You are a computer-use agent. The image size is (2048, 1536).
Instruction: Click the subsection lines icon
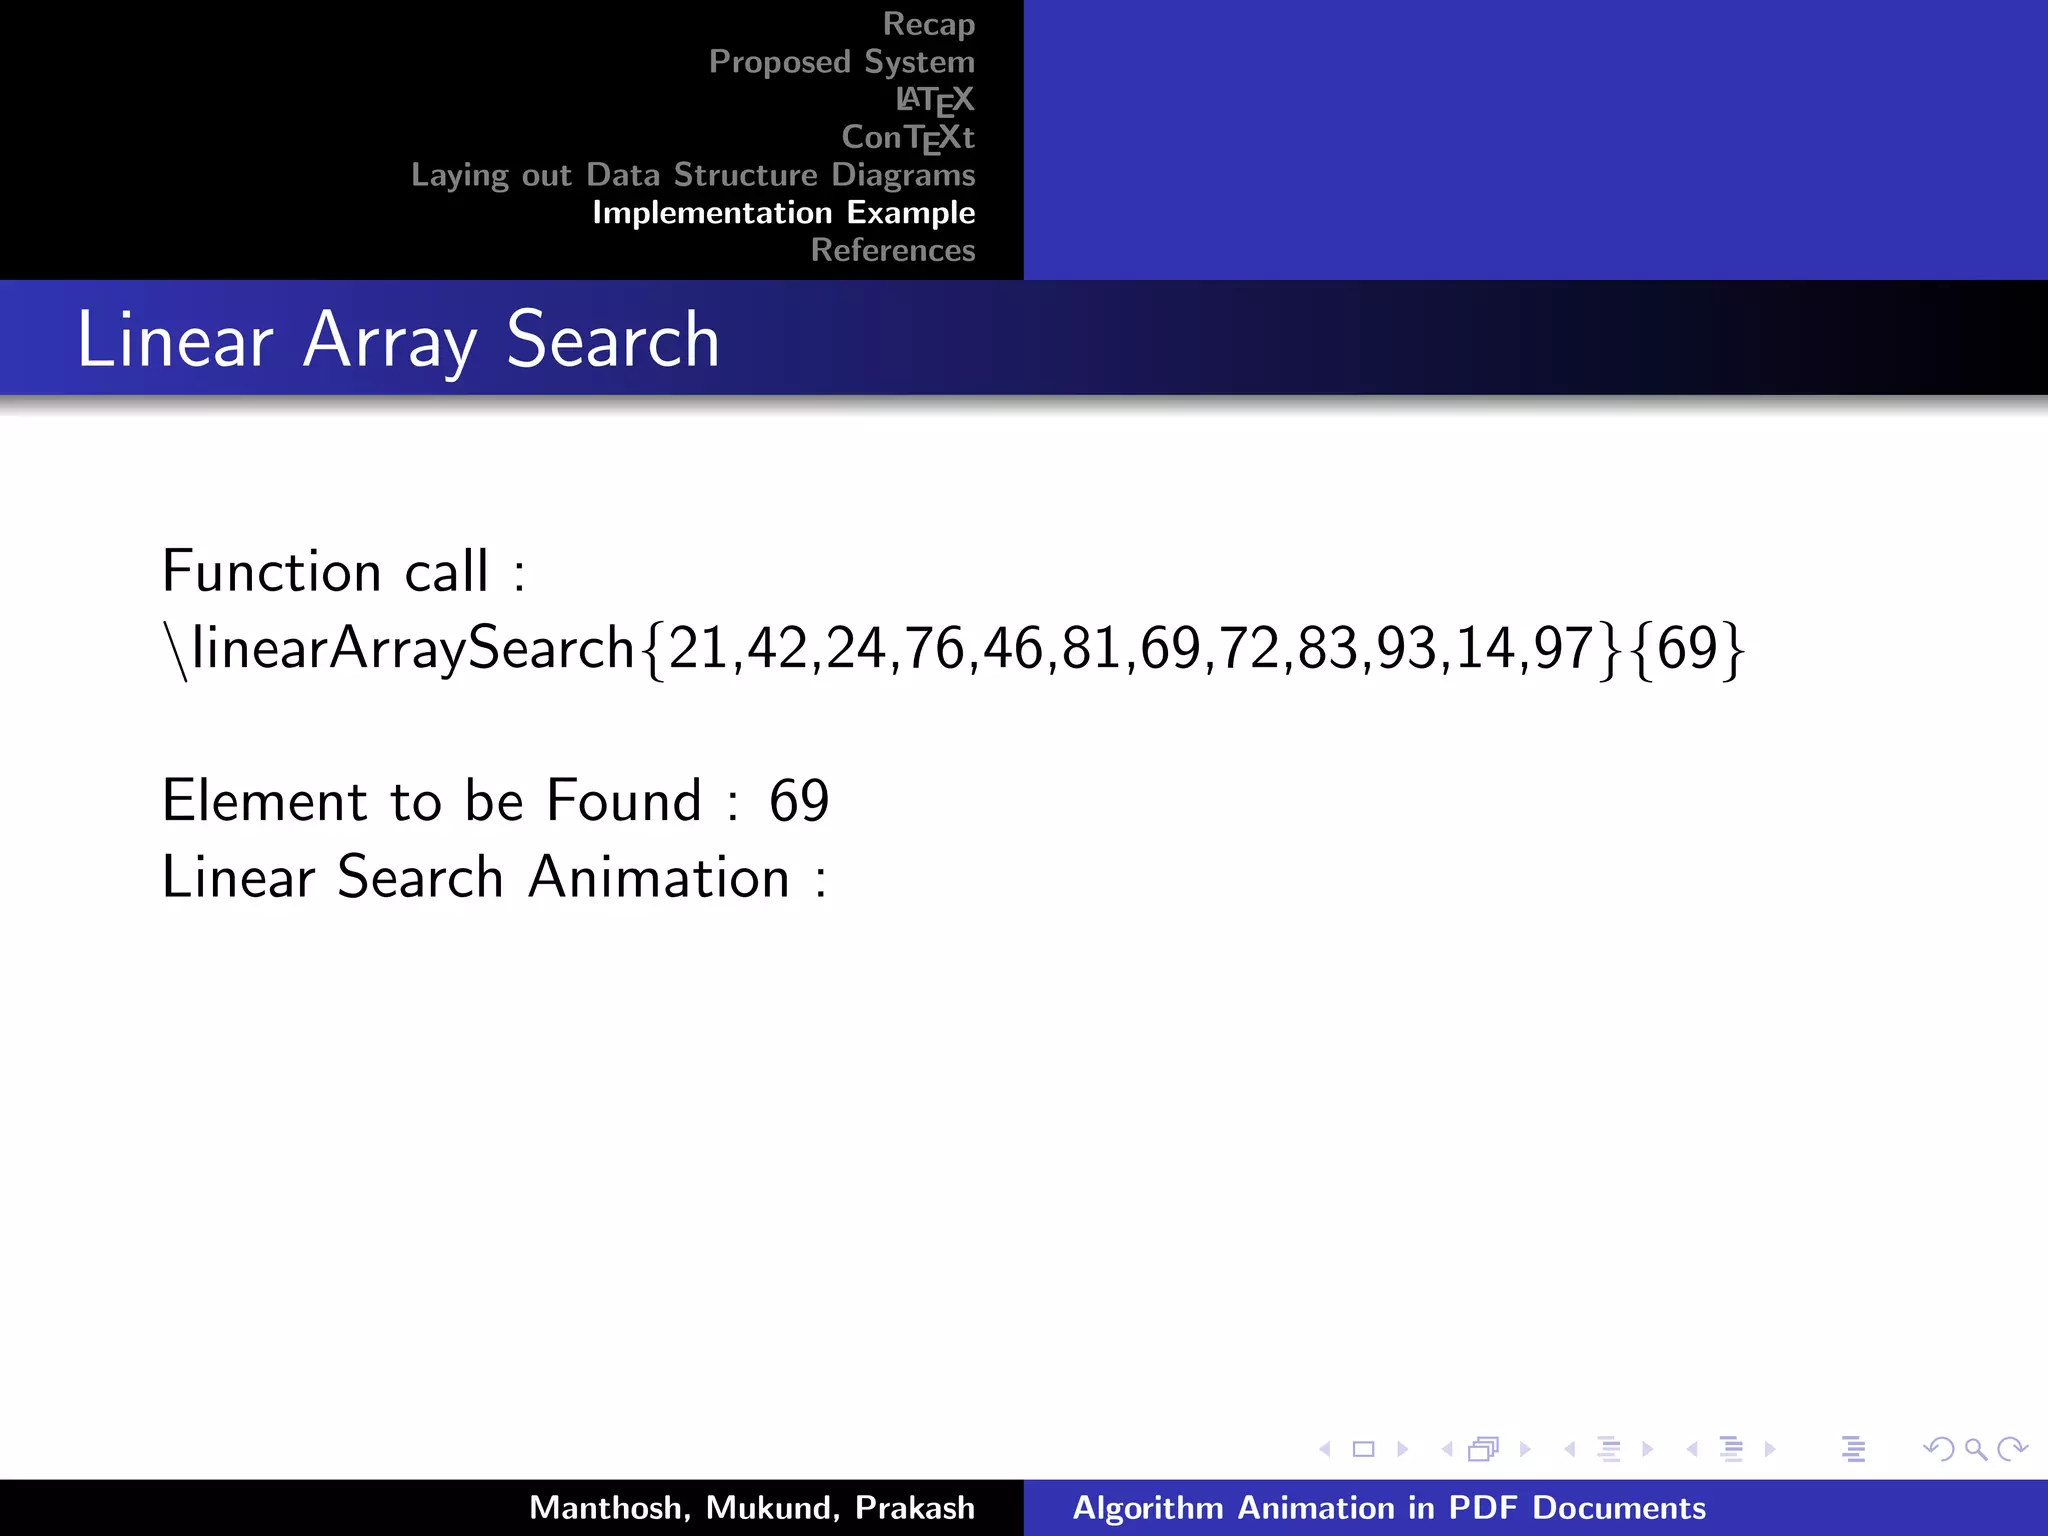point(1609,1449)
